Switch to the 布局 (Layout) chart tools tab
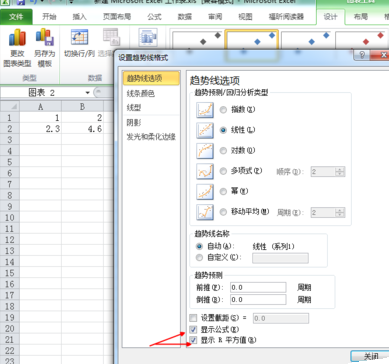 (x=361, y=16)
